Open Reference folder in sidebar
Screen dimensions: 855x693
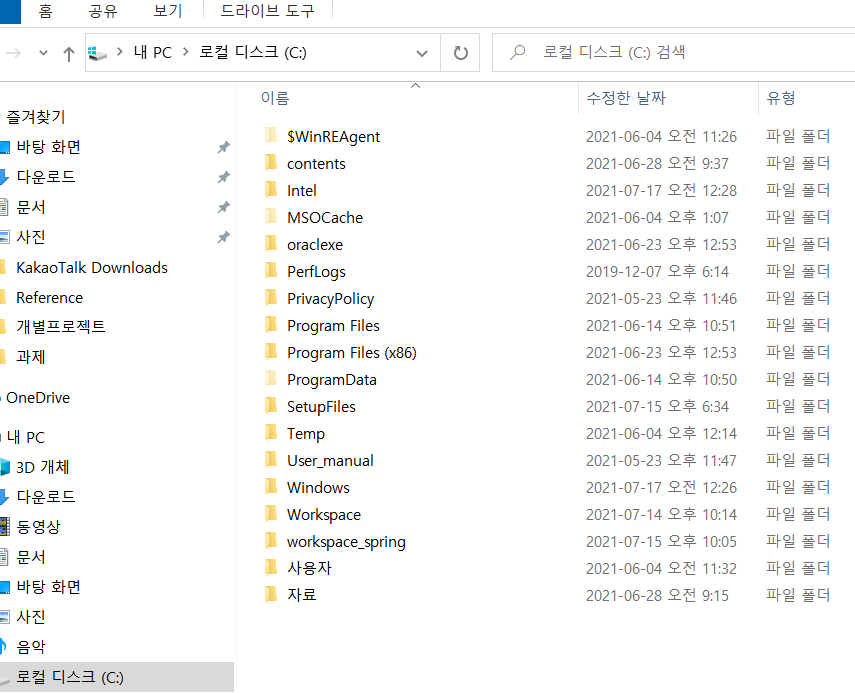point(50,298)
